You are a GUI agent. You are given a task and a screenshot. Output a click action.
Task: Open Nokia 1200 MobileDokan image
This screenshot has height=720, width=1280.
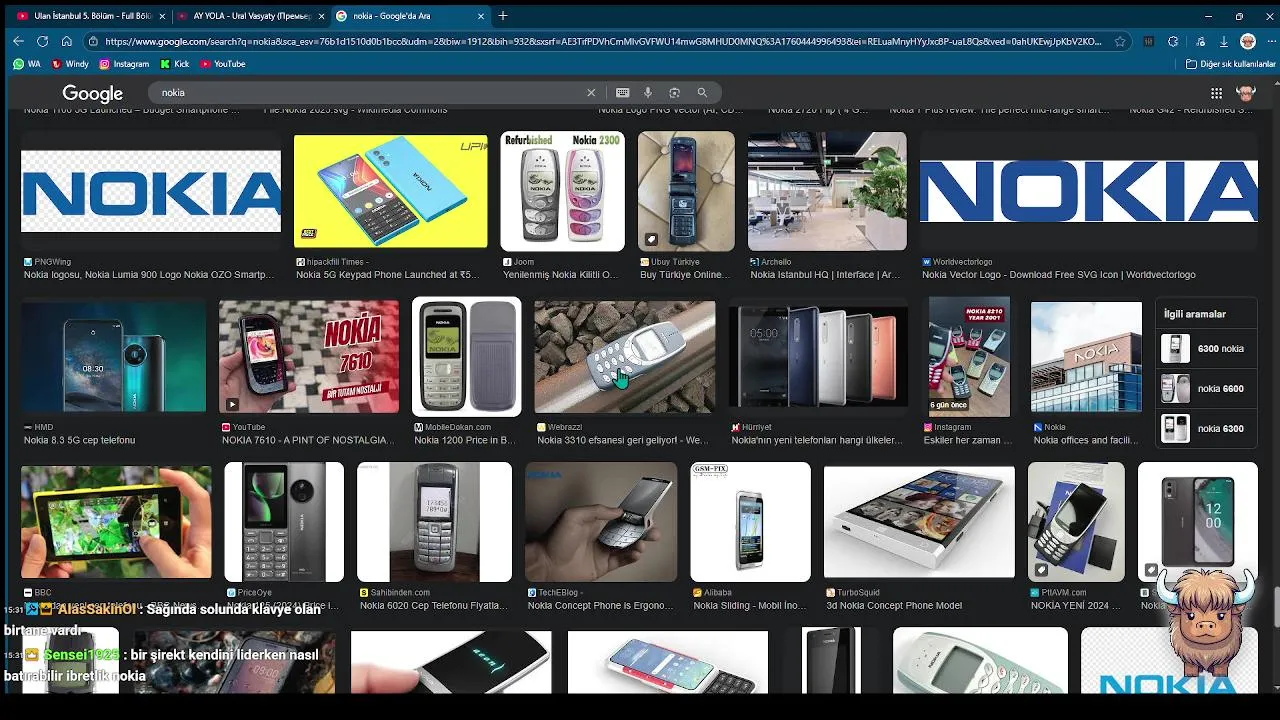[467, 356]
